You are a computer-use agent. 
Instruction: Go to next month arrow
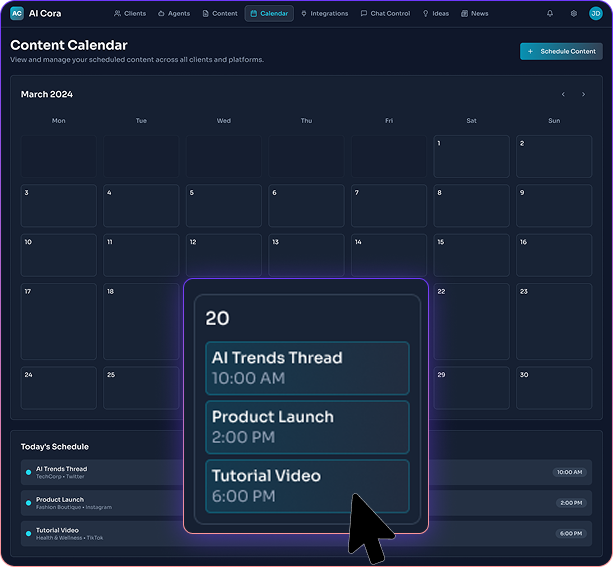pos(584,94)
